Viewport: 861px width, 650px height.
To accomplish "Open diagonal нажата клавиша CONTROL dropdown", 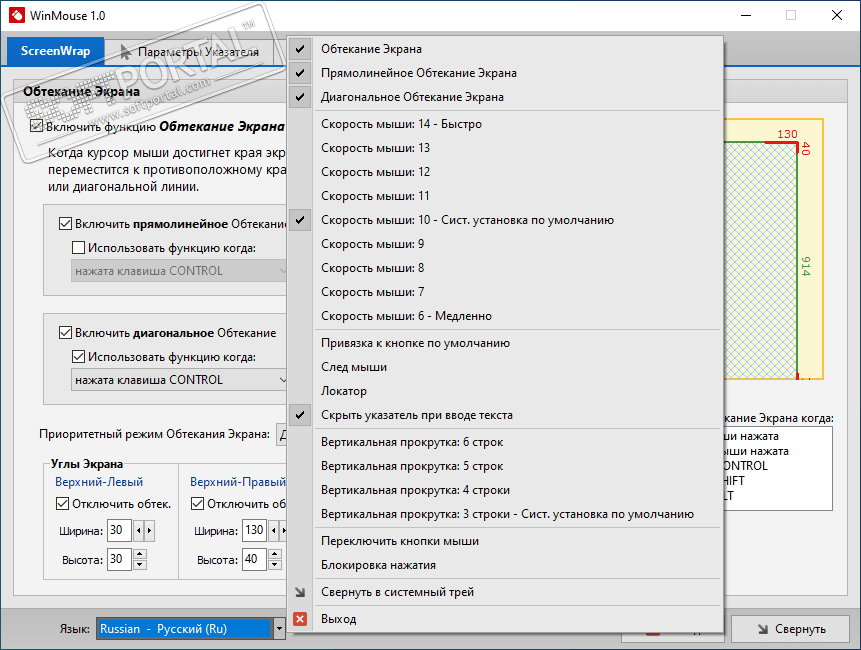I will tap(179, 380).
